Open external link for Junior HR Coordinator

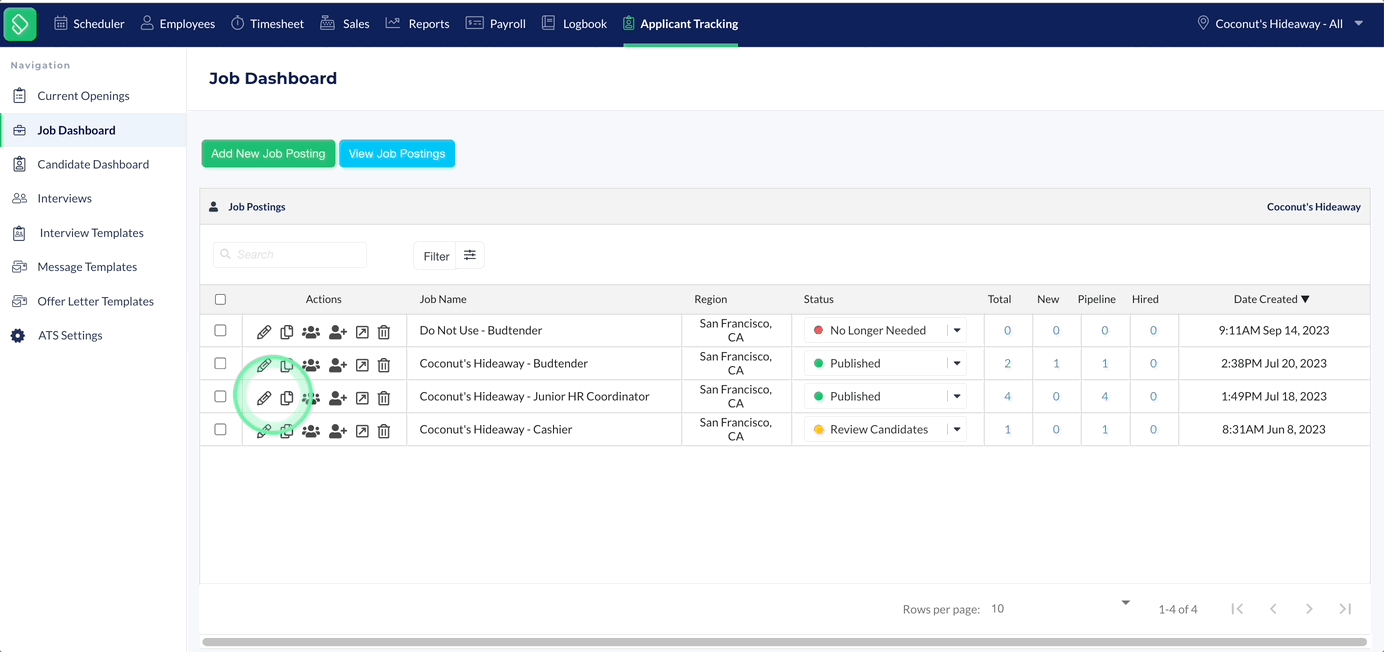coord(362,398)
